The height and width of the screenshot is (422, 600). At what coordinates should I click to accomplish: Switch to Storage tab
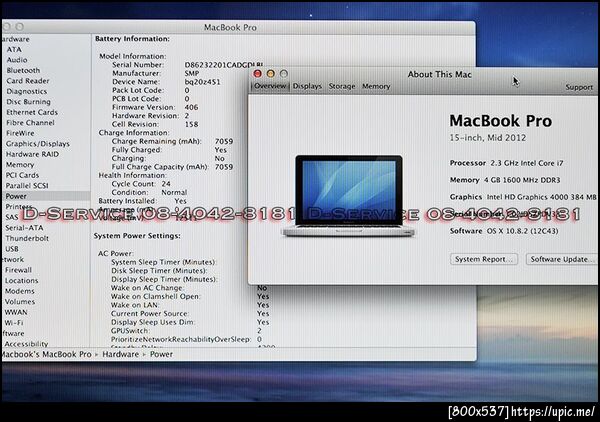(342, 86)
